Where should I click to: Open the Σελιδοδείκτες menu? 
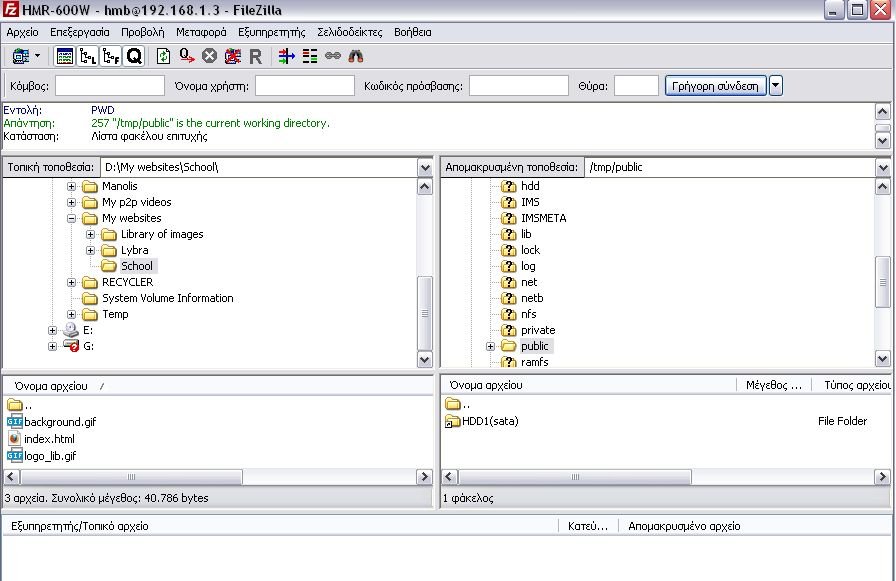(350, 32)
